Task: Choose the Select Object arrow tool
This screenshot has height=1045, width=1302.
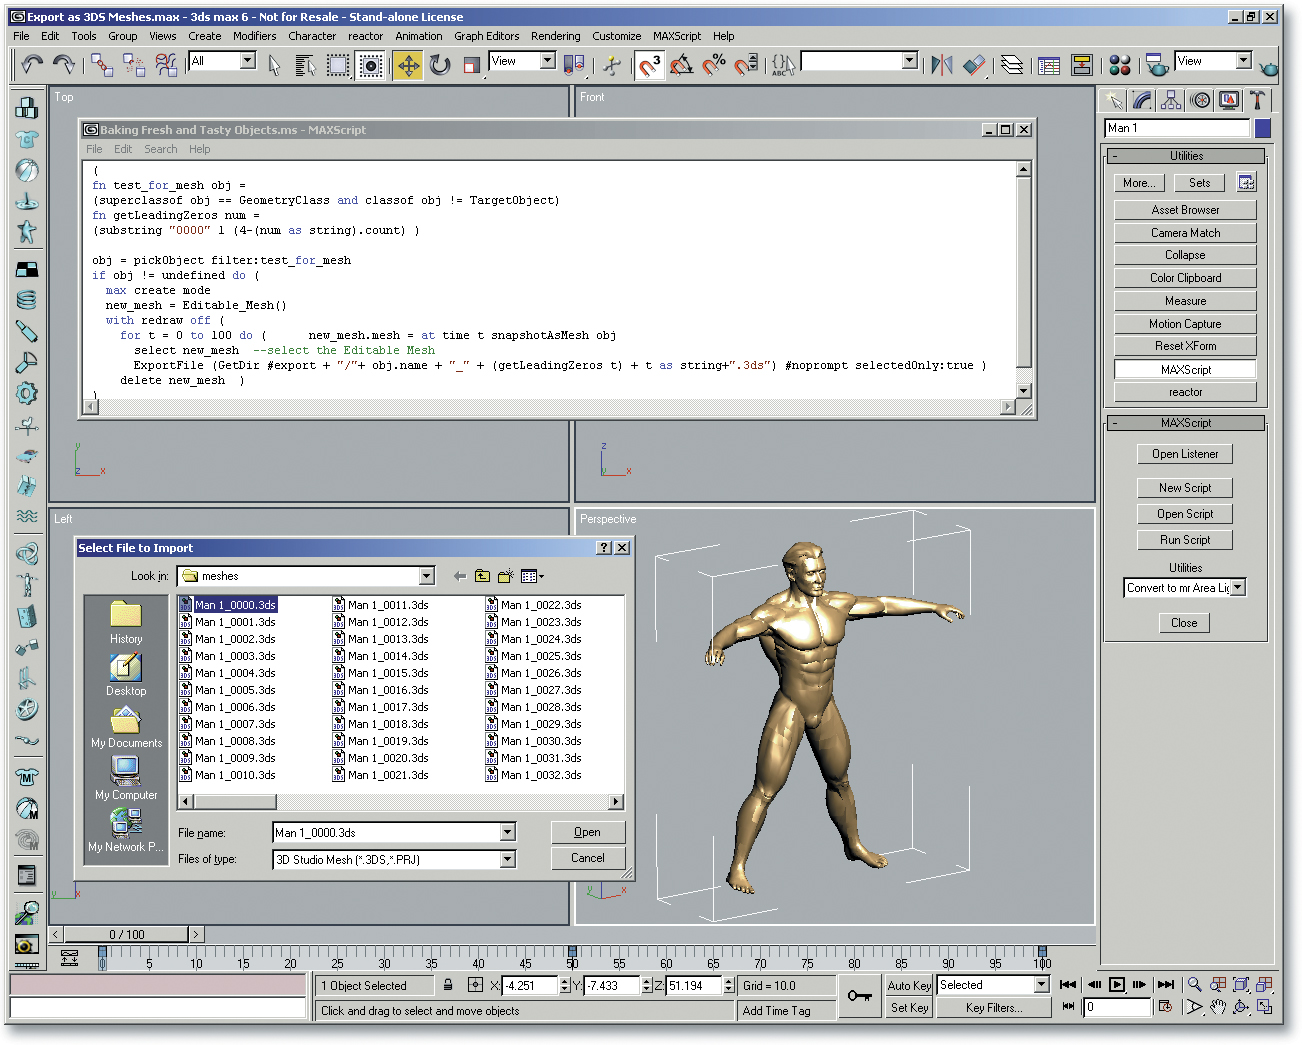Action: pos(275,66)
